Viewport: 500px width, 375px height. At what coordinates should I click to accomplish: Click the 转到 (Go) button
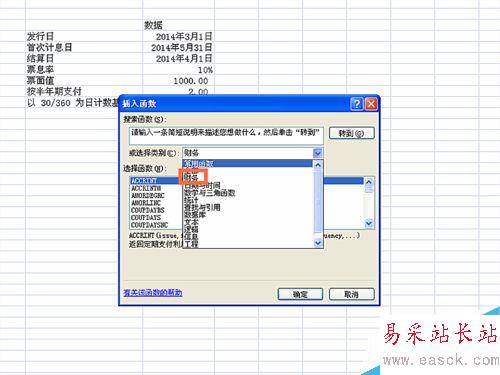pyautogui.click(x=352, y=133)
